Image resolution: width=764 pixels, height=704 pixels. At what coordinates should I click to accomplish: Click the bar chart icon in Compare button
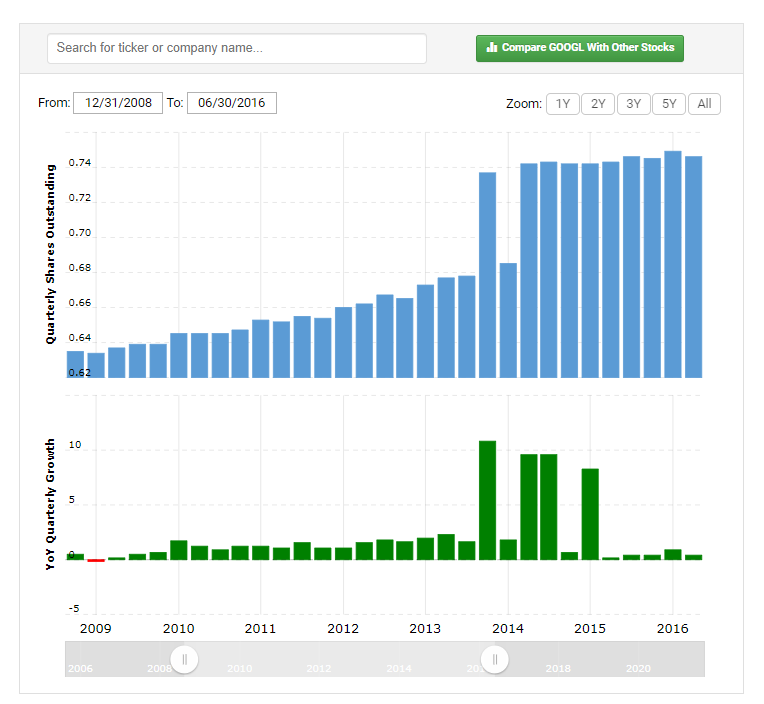coord(491,48)
